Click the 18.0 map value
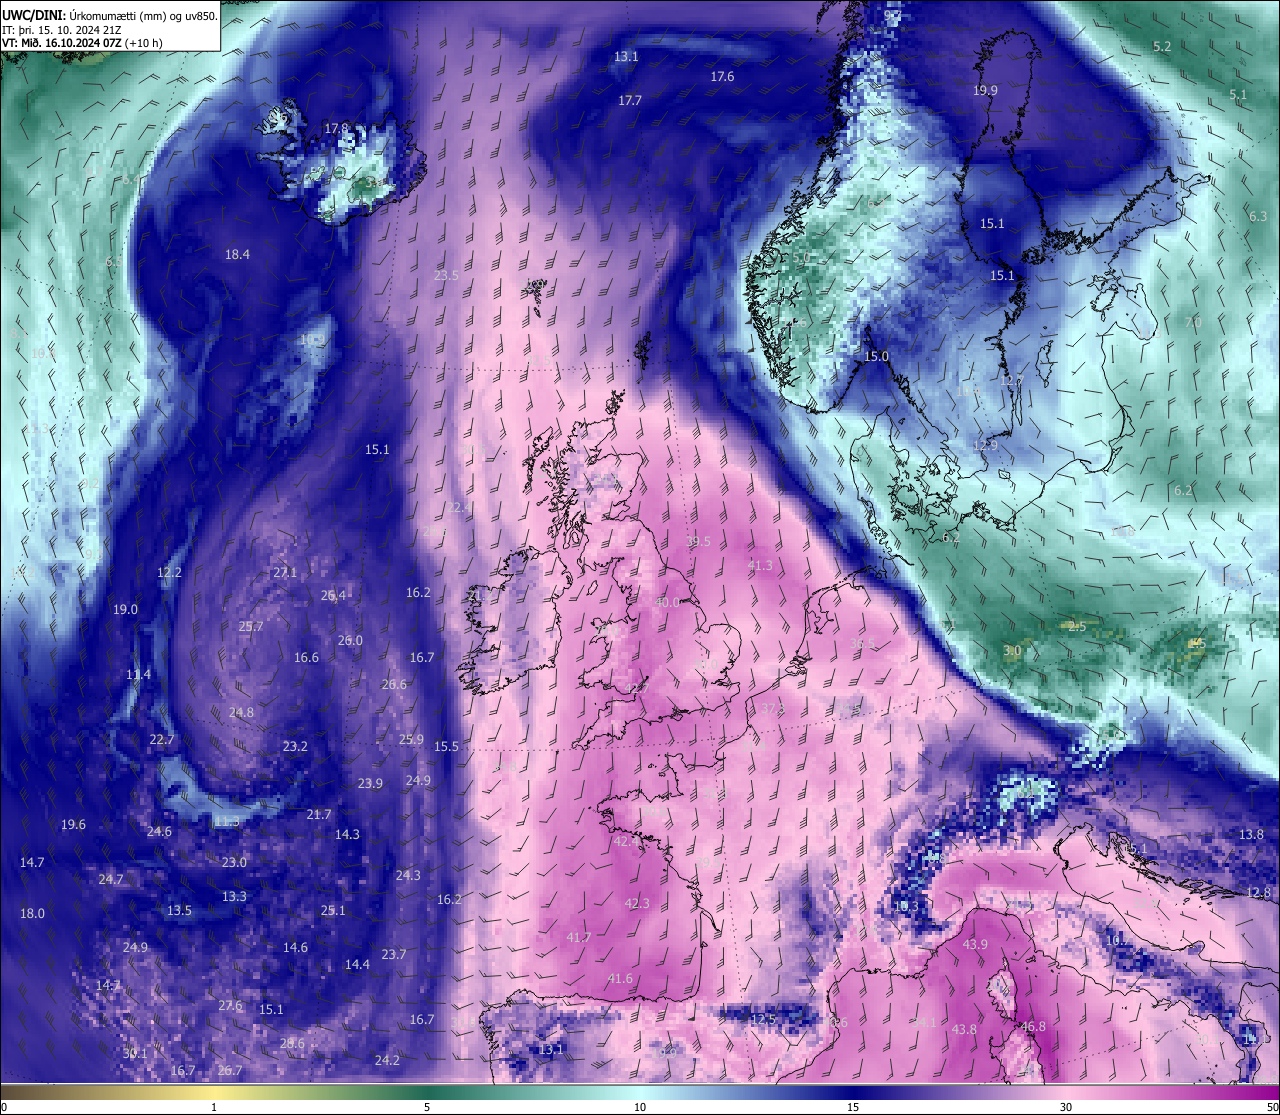Viewport: 1280px width, 1115px height. [32, 913]
